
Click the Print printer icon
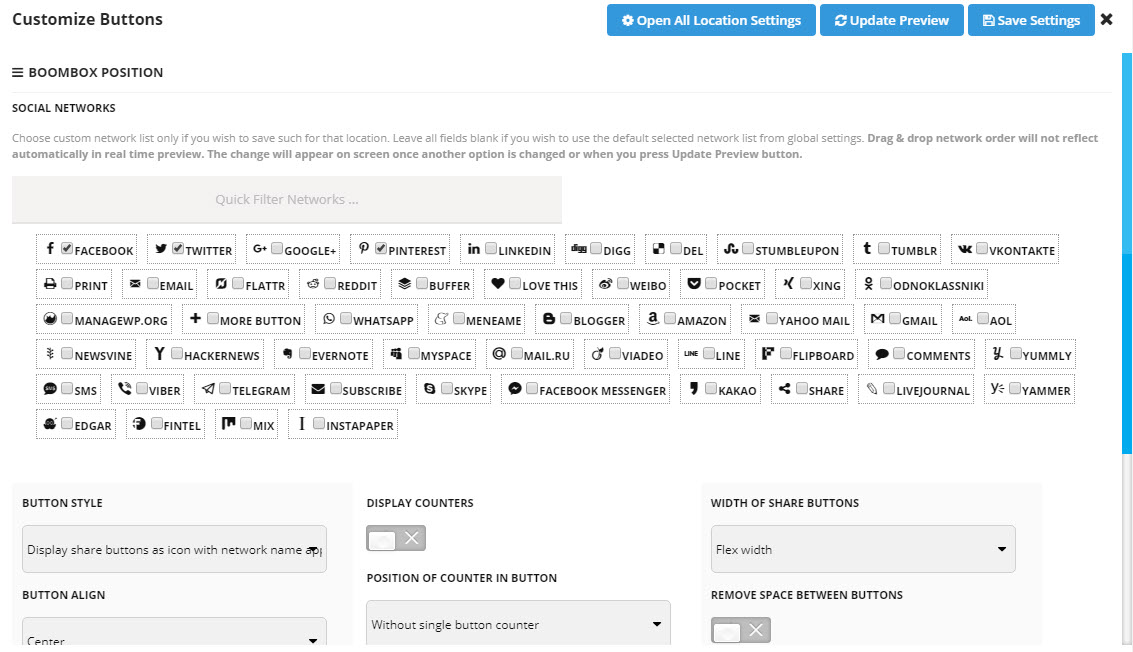pos(50,283)
